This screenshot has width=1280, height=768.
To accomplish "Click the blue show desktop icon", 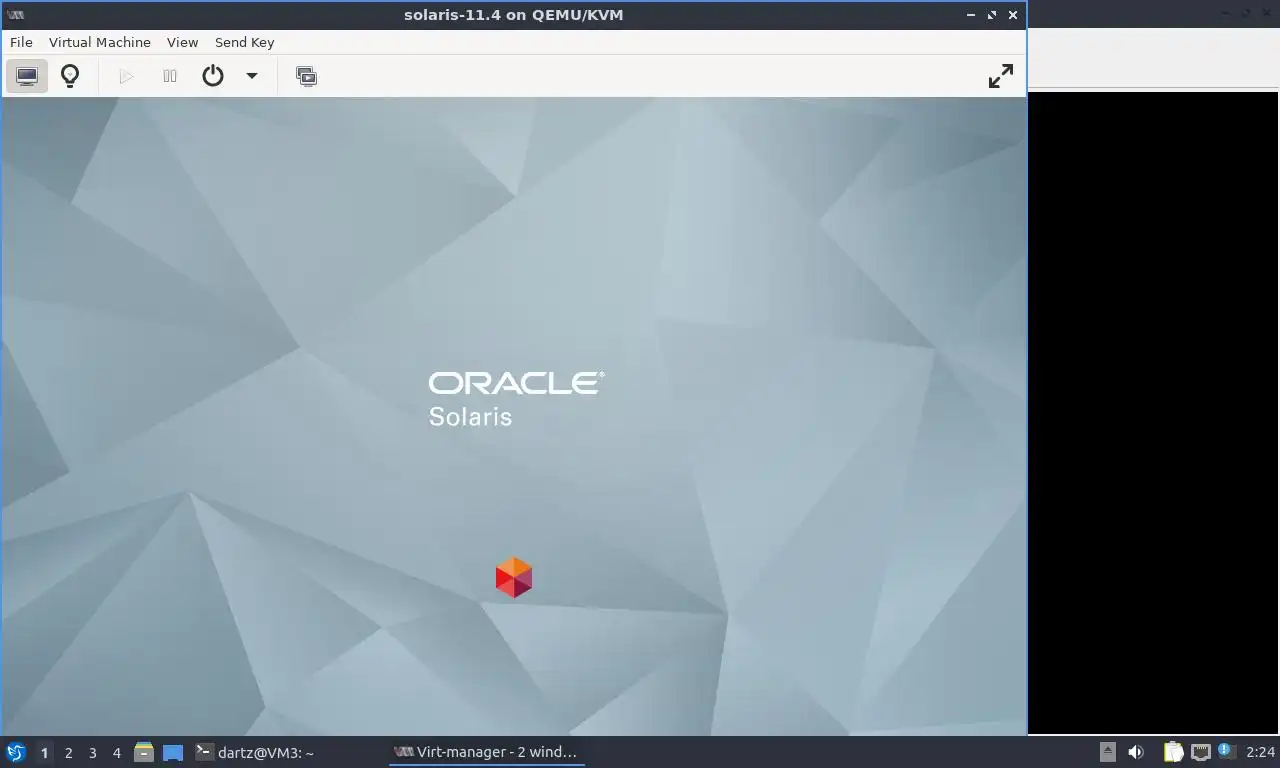I will 173,753.
